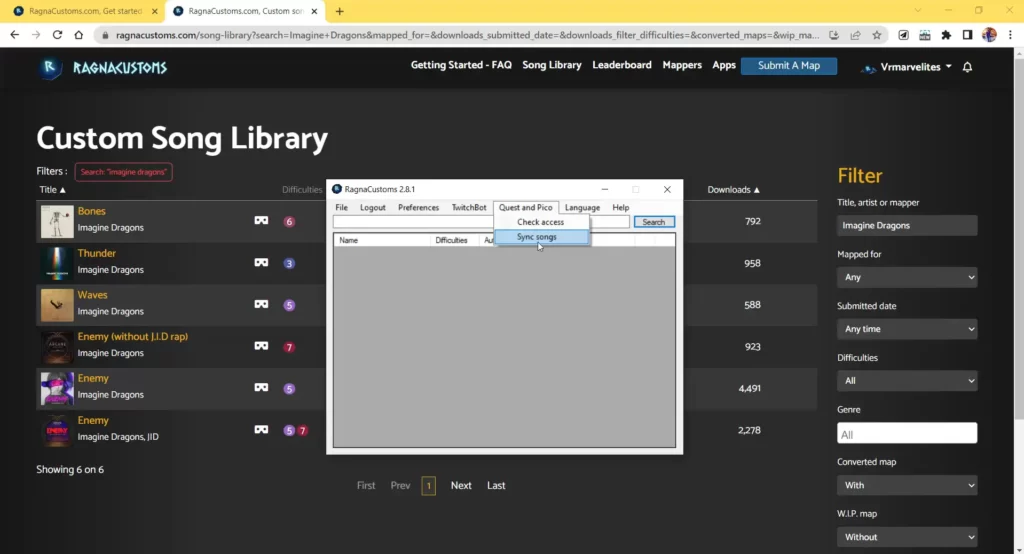Viewport: 1024px width, 554px height.
Task: Go to Next page of results
Action: tap(461, 485)
